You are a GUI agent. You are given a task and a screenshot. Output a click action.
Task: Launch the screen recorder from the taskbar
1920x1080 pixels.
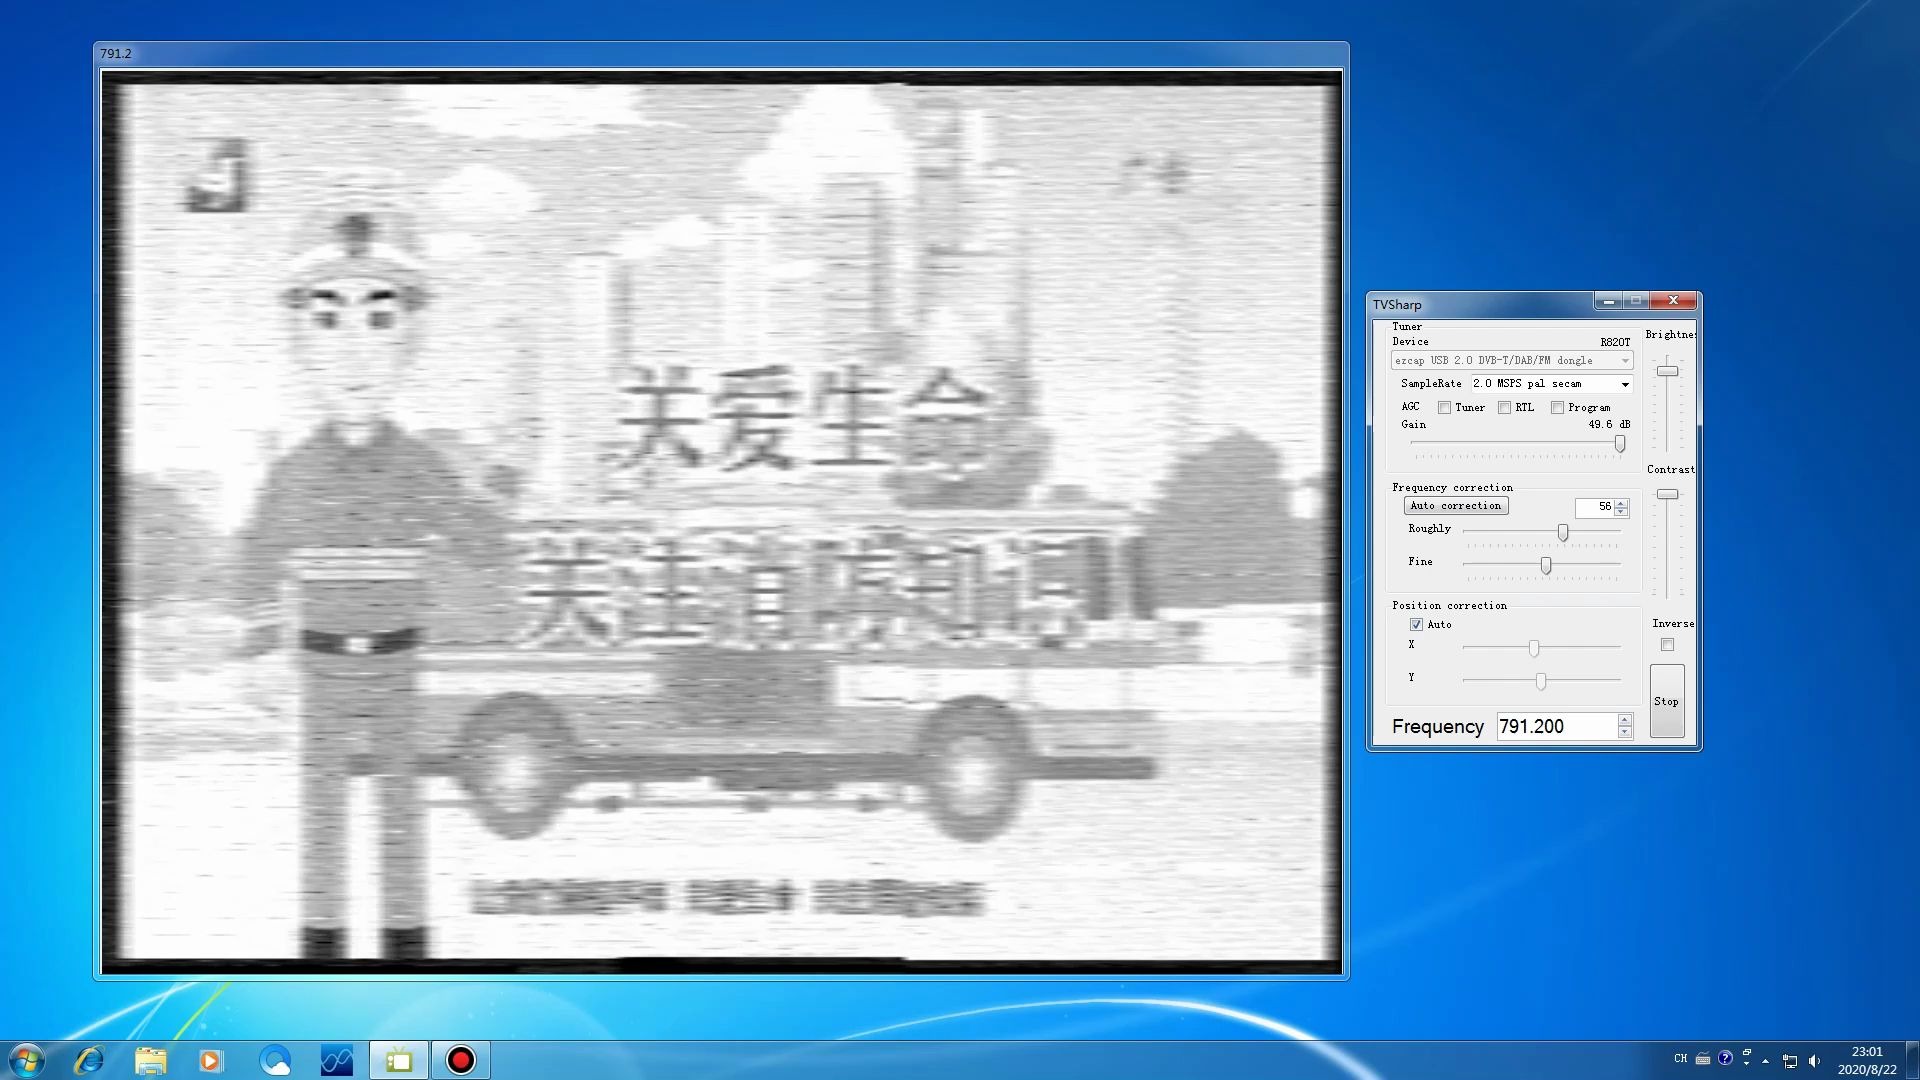point(460,1059)
